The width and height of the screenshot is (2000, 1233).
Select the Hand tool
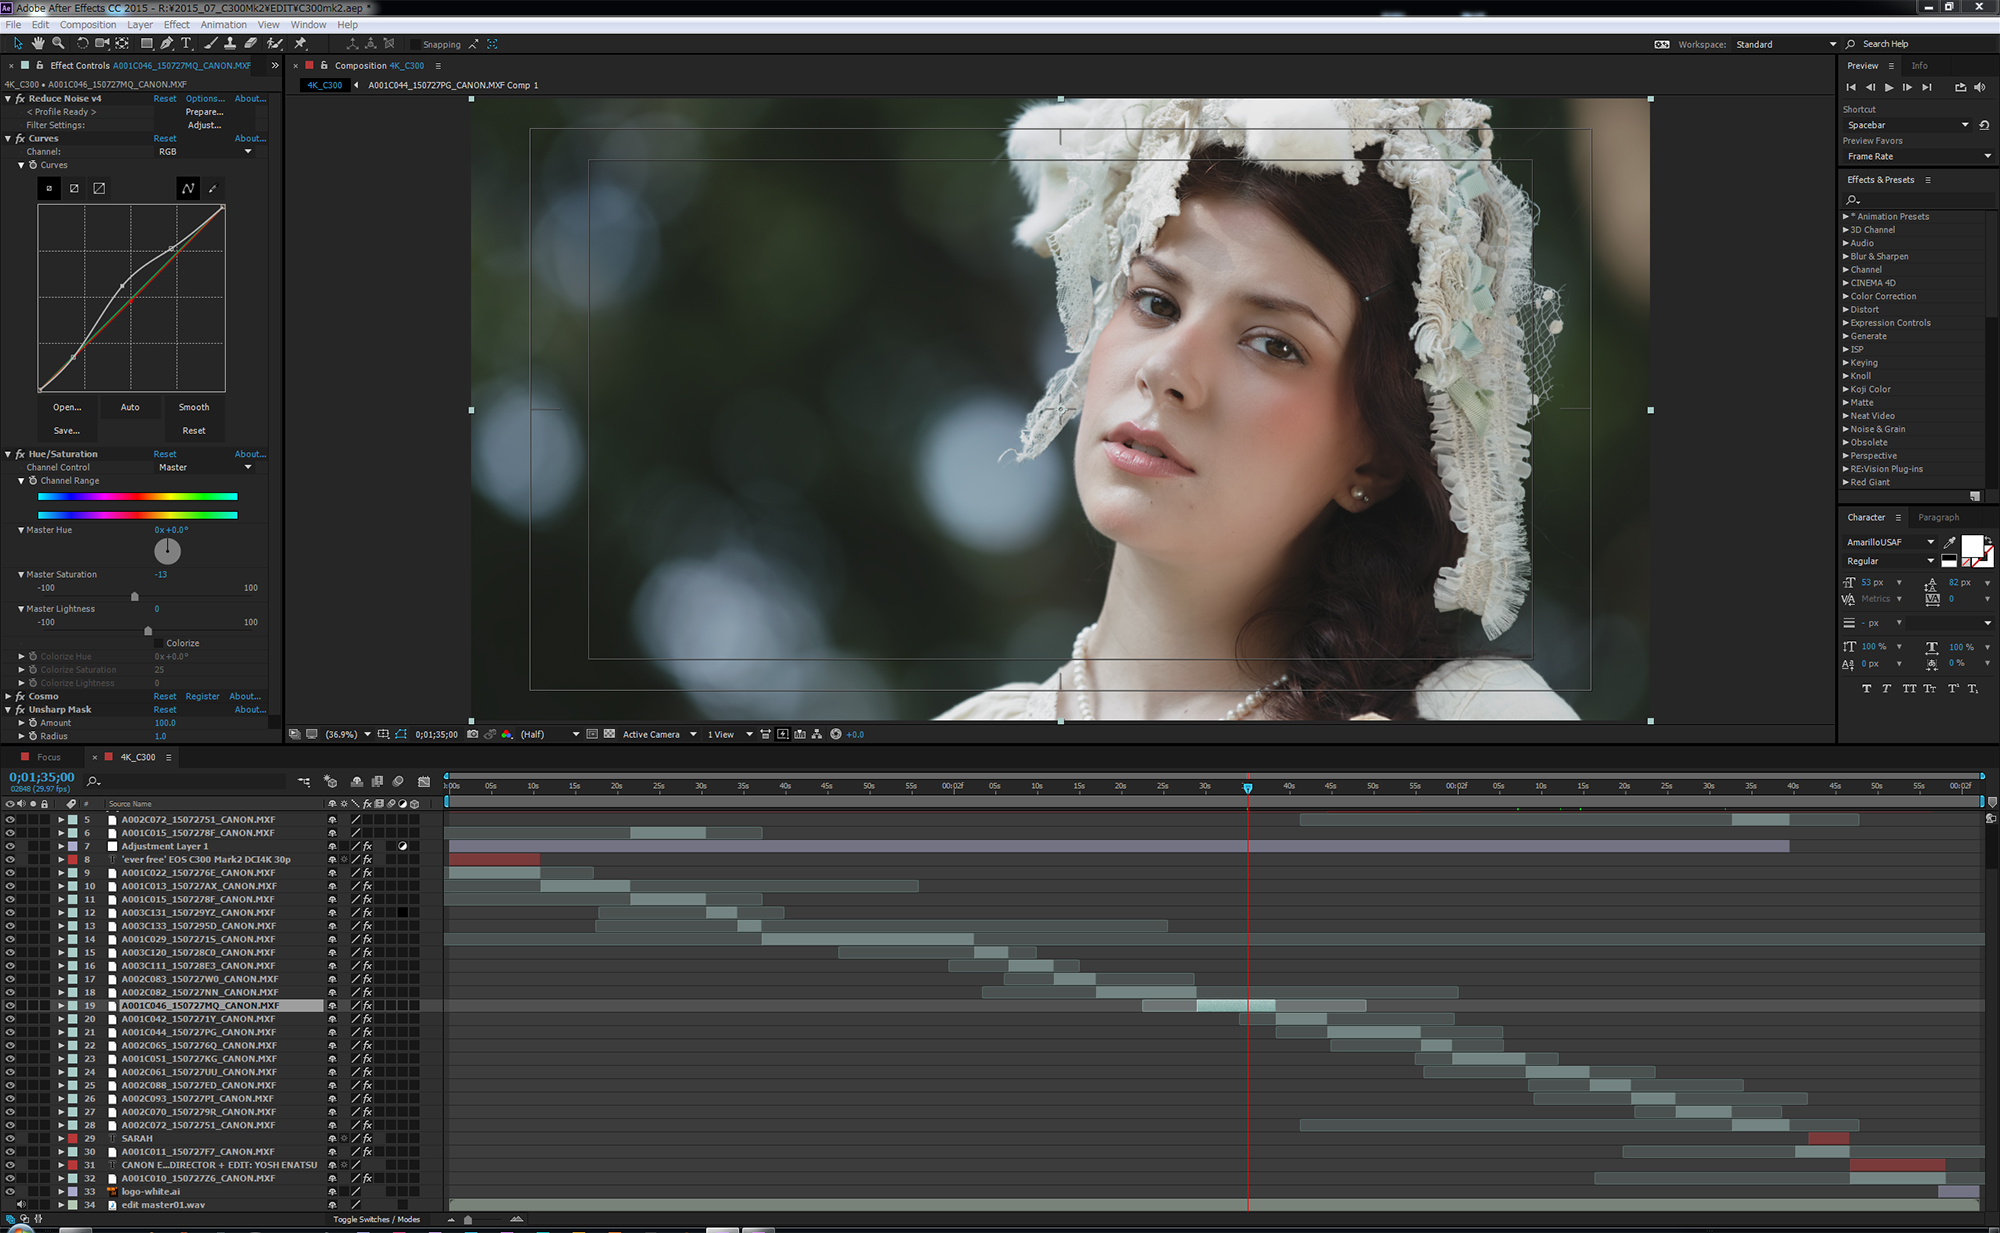[x=38, y=44]
